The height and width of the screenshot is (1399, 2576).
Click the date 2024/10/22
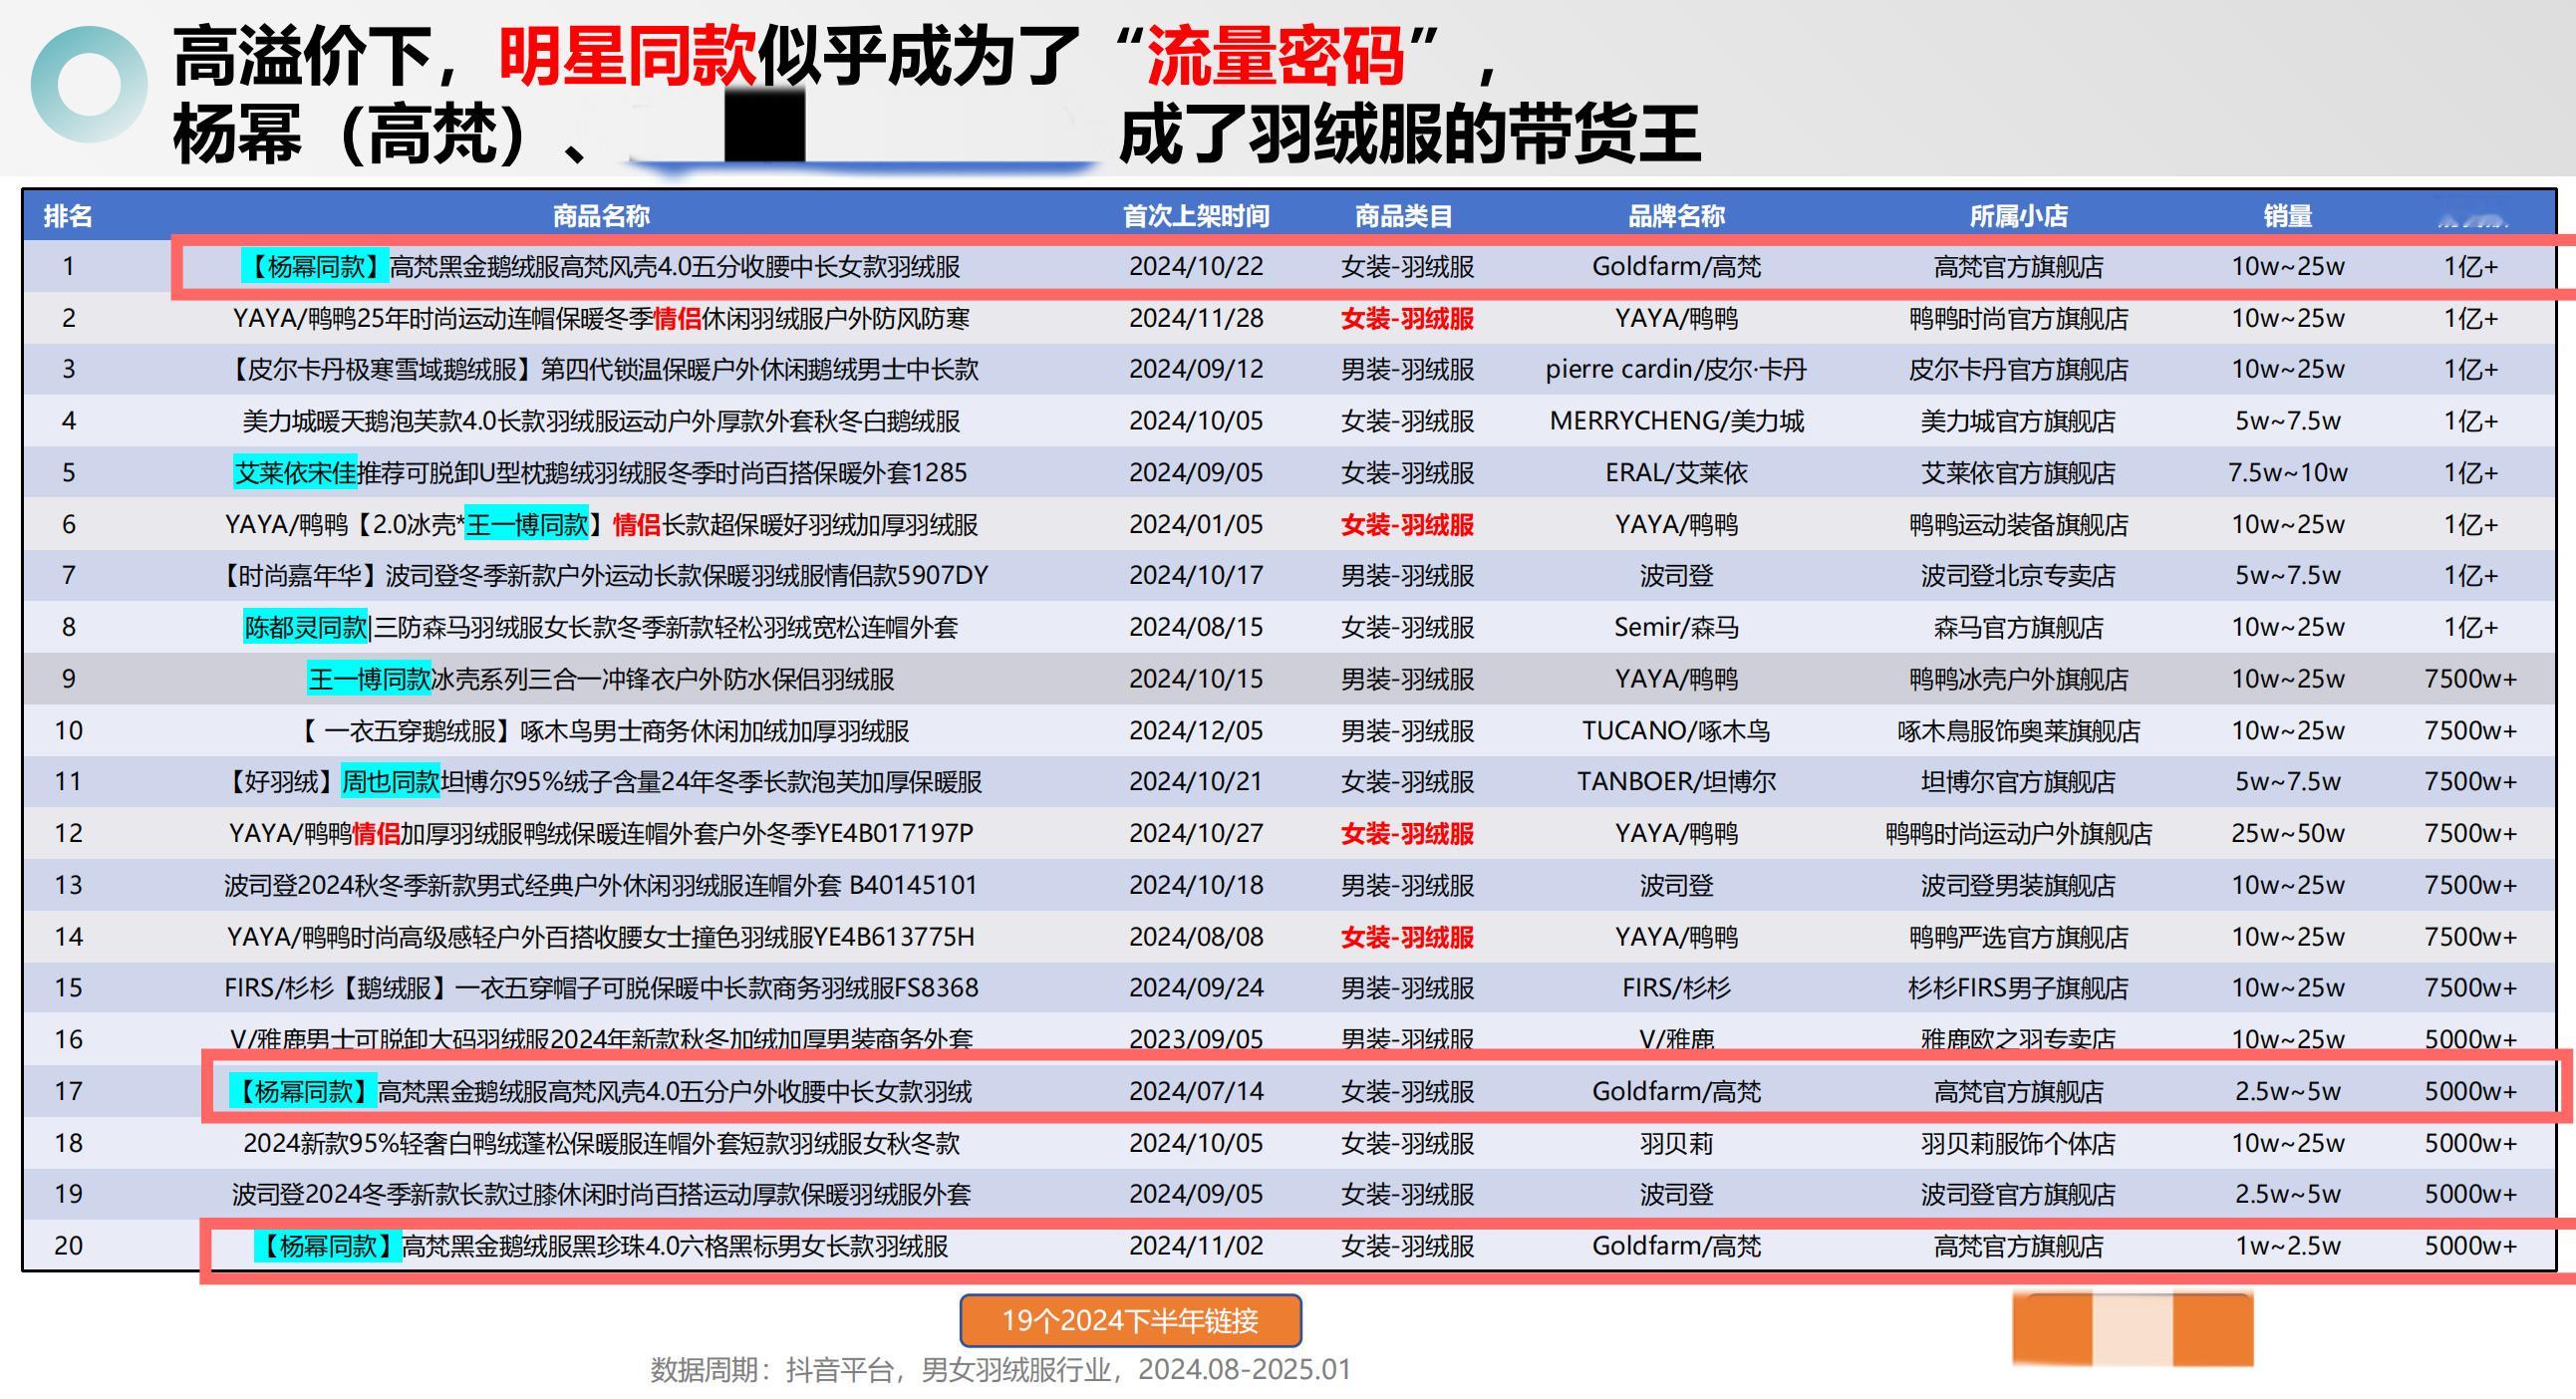click(1196, 267)
